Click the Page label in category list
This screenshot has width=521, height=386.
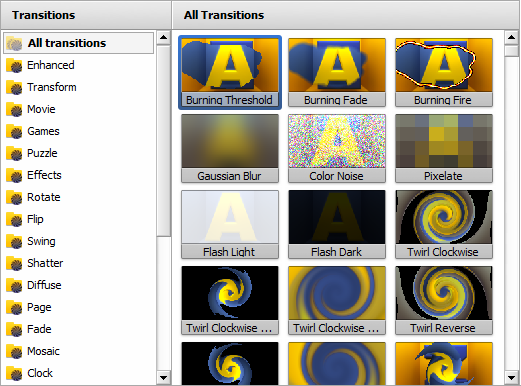coord(39,307)
